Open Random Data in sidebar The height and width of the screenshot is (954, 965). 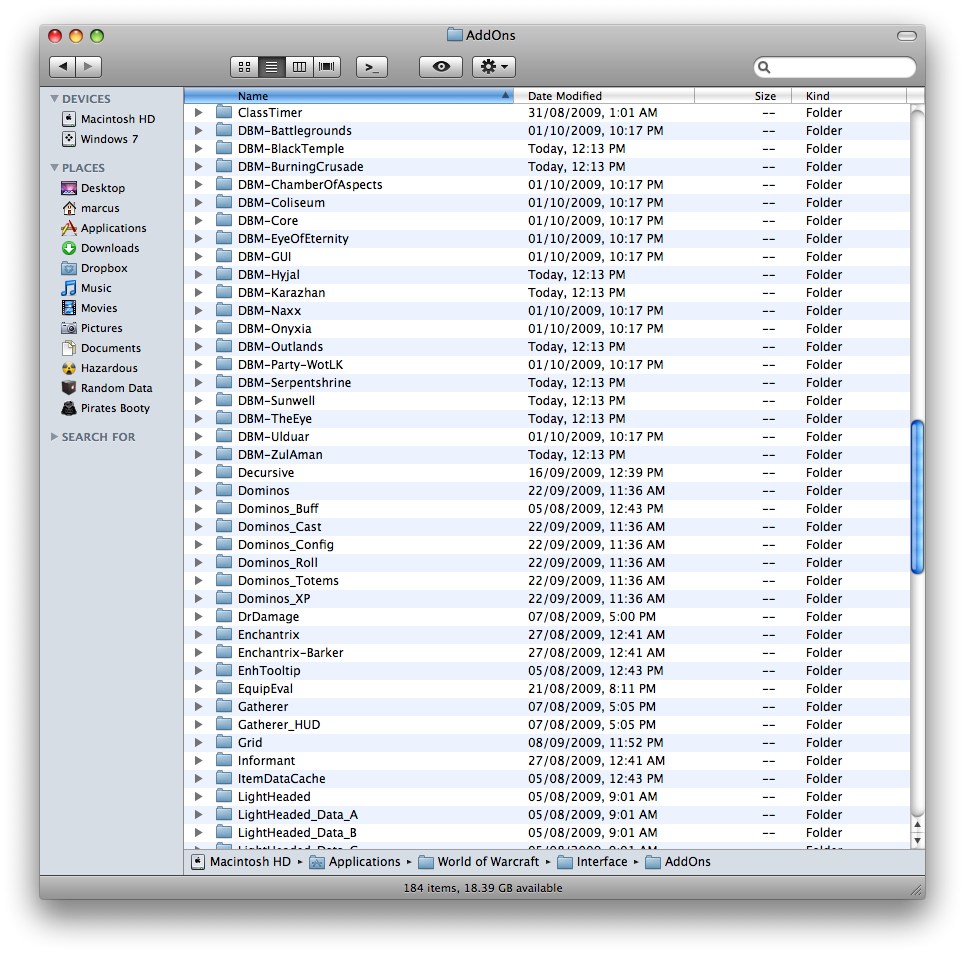tap(107, 388)
